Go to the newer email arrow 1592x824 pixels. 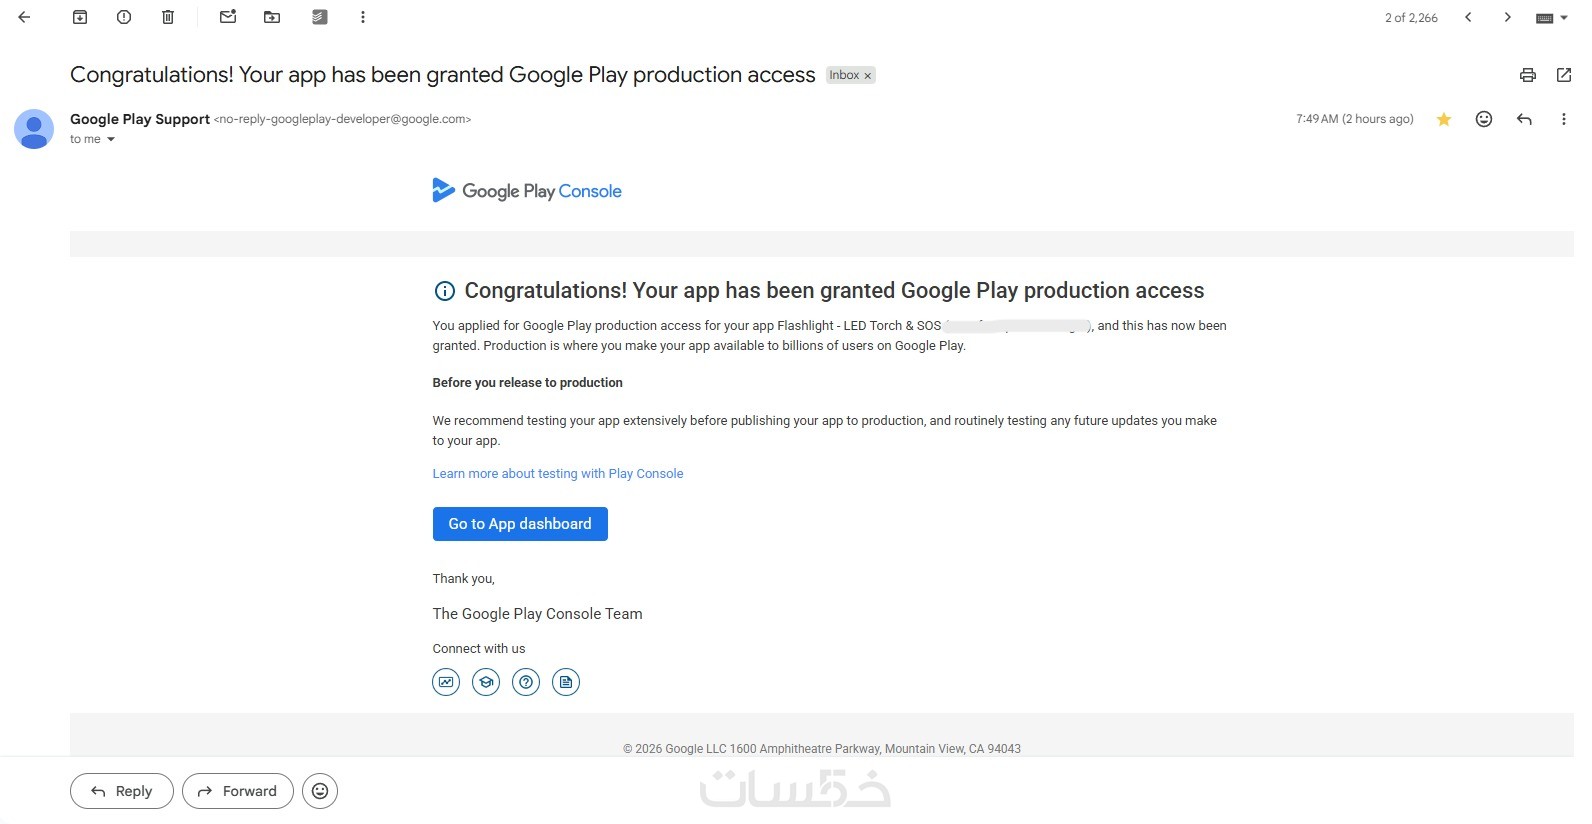pyautogui.click(x=1468, y=17)
